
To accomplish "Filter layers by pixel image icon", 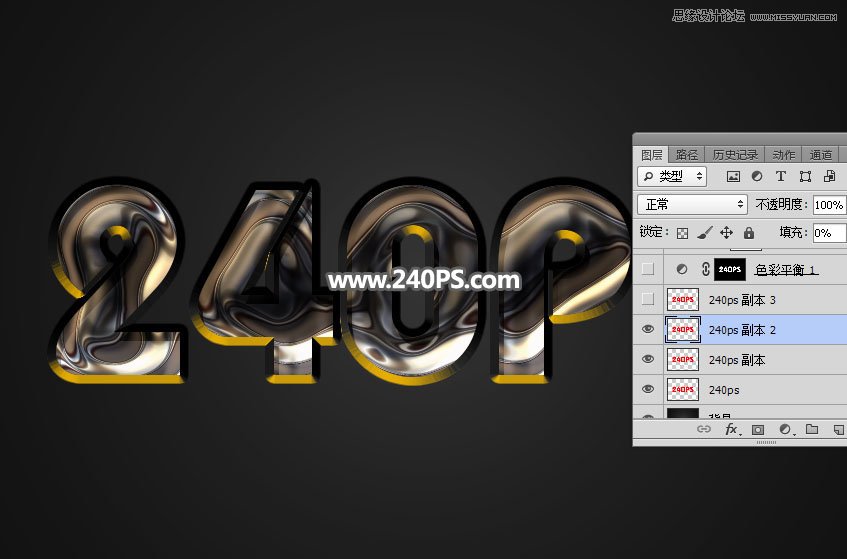I will (x=733, y=177).
